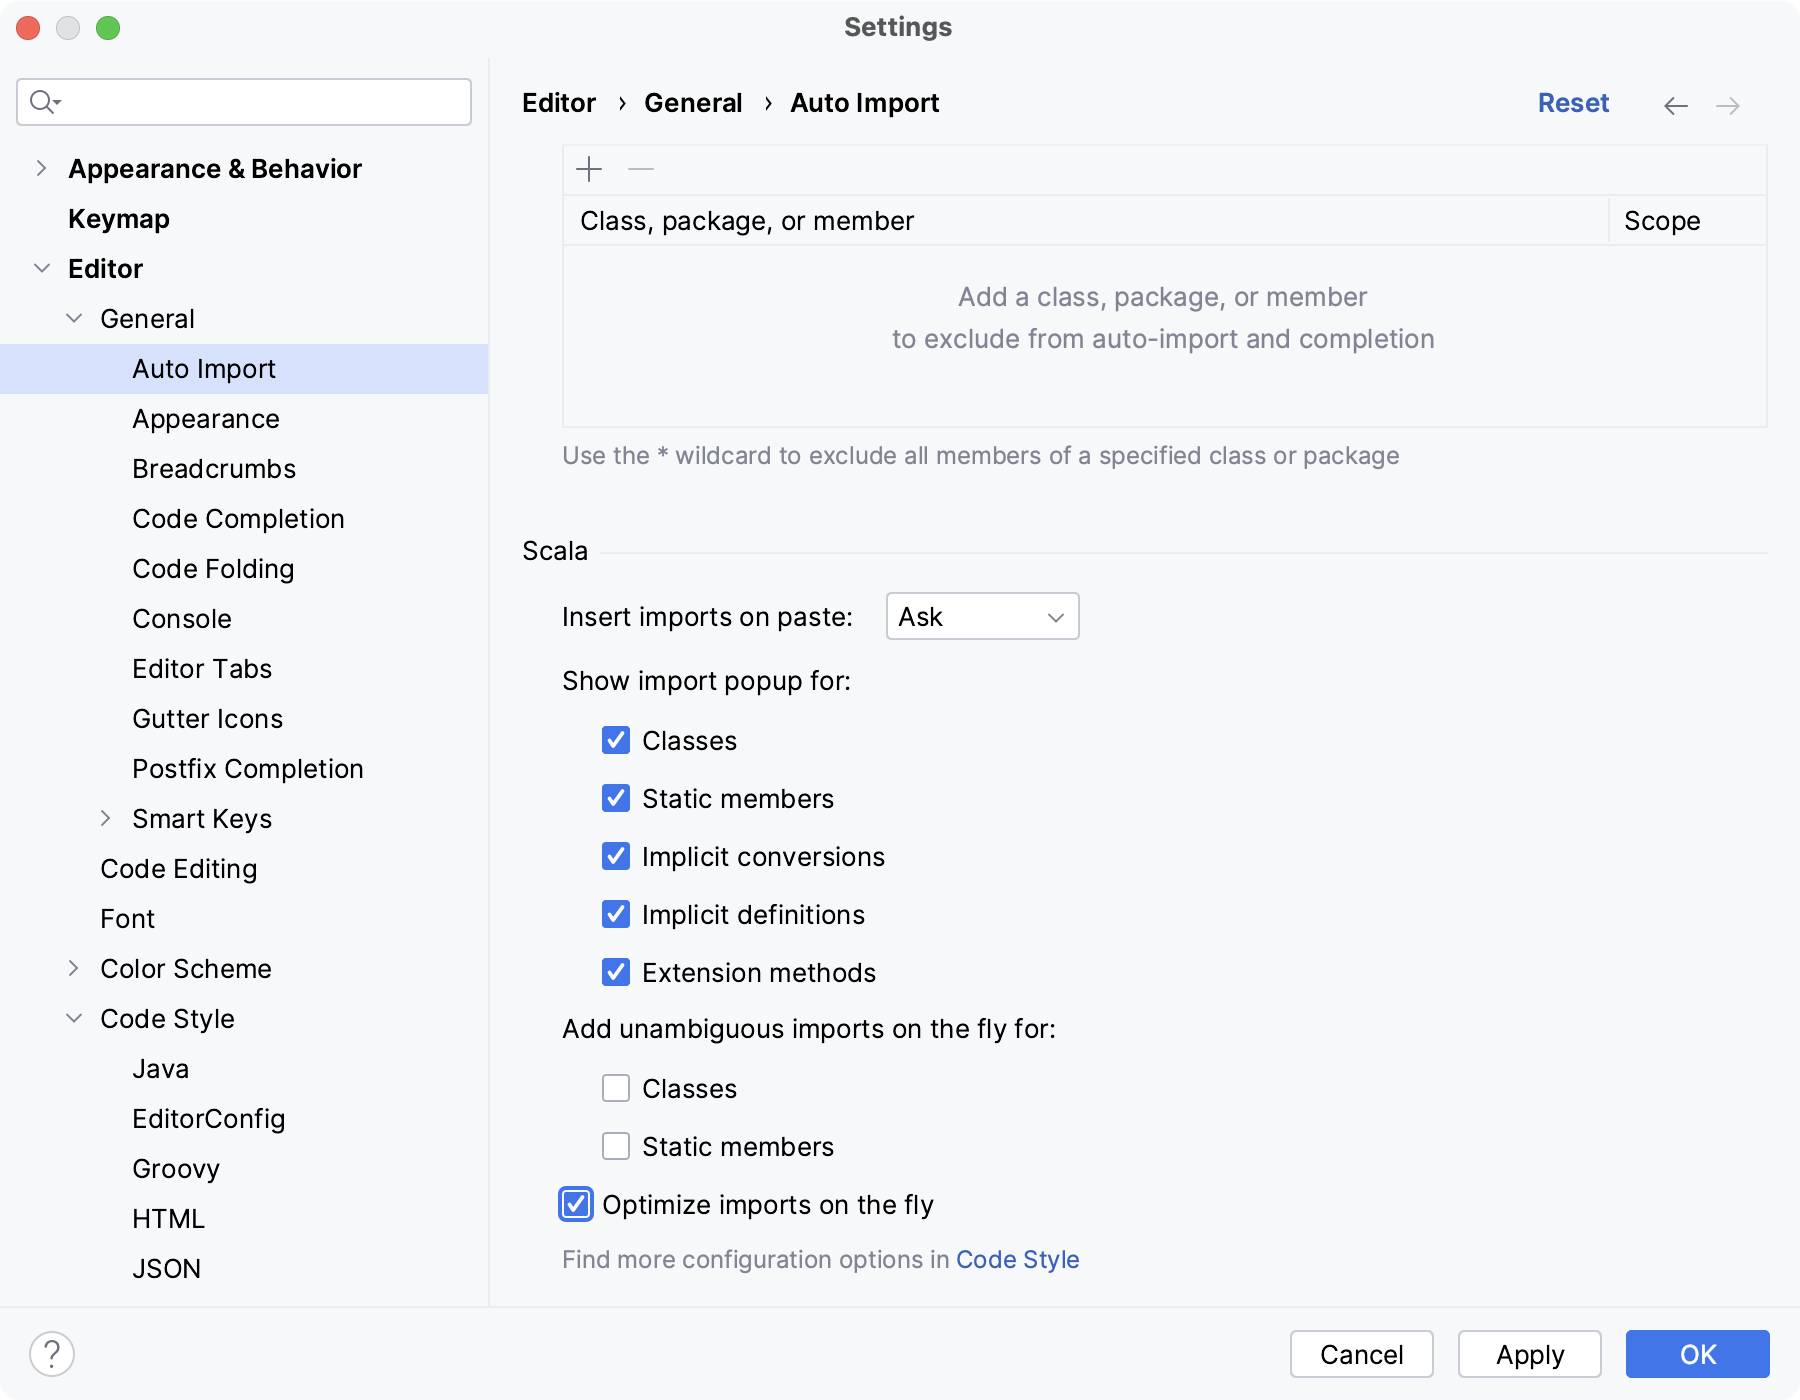
Task: Uncheck Implicit conversions popup checkbox
Action: click(x=616, y=857)
